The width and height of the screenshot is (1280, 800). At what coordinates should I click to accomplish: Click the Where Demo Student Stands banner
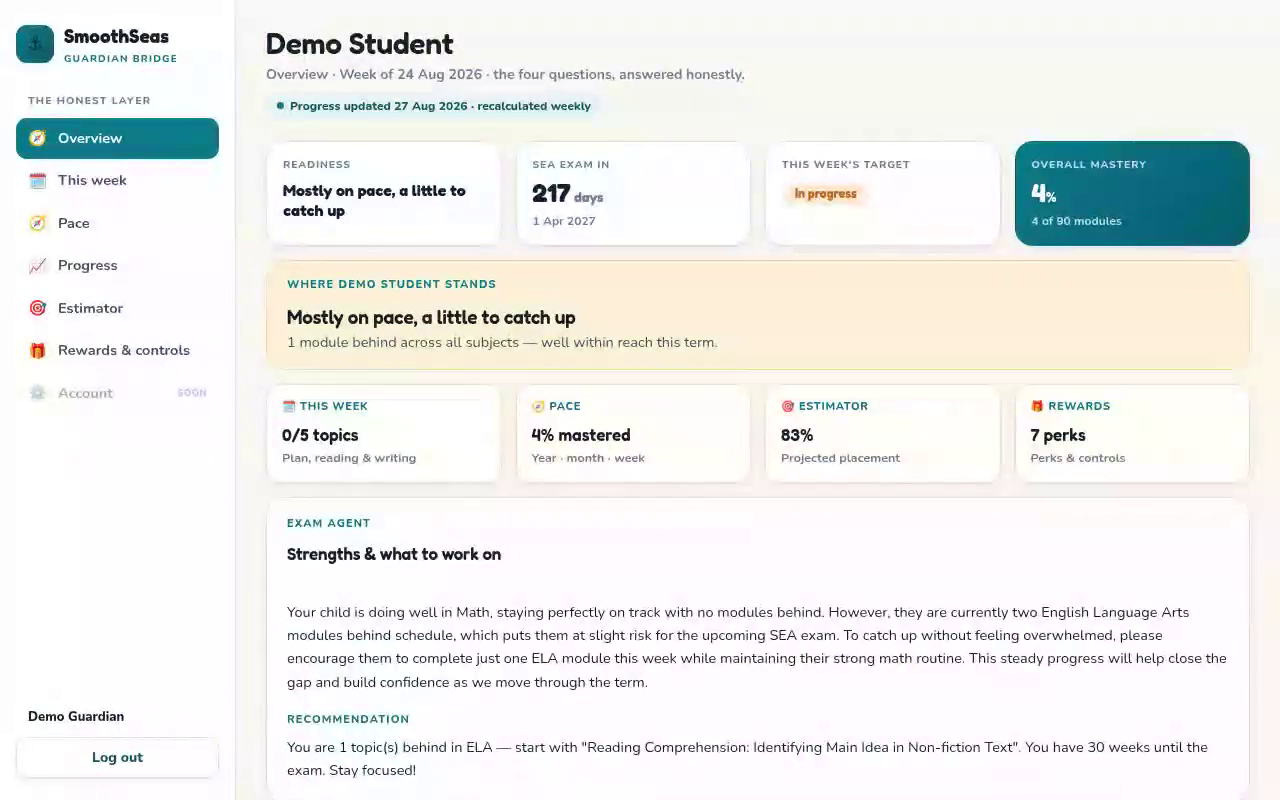click(x=758, y=315)
